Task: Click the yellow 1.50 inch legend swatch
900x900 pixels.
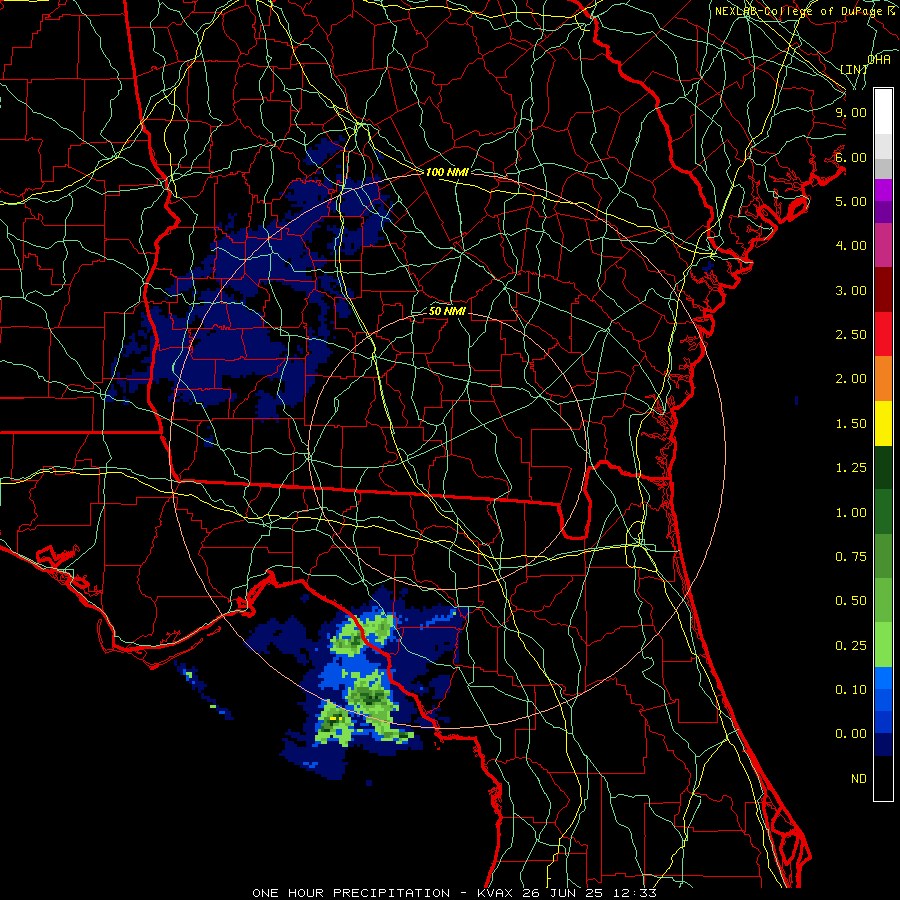Action: (x=883, y=424)
